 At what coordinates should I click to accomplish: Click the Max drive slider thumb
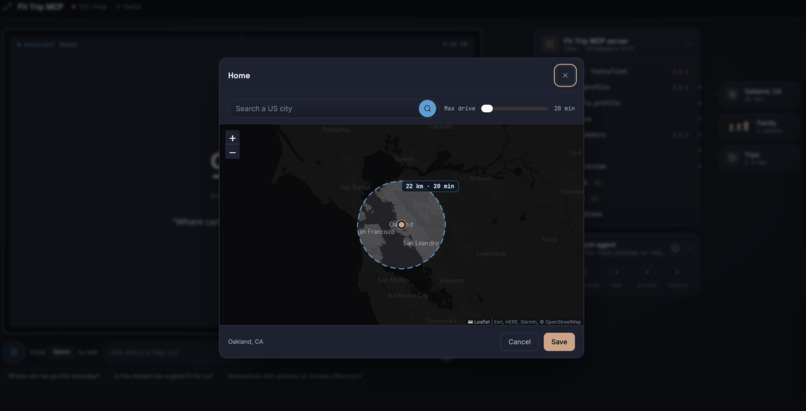(x=487, y=108)
